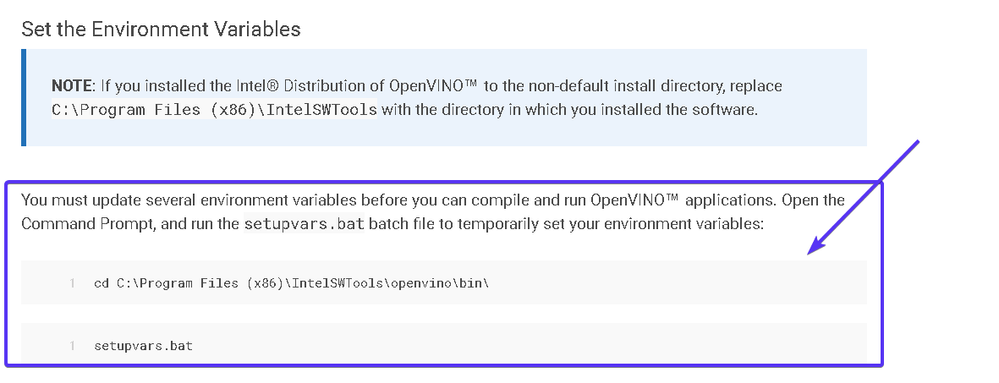The image size is (999, 383).
Task: Click the bold NOTE label
Action: tap(73, 86)
